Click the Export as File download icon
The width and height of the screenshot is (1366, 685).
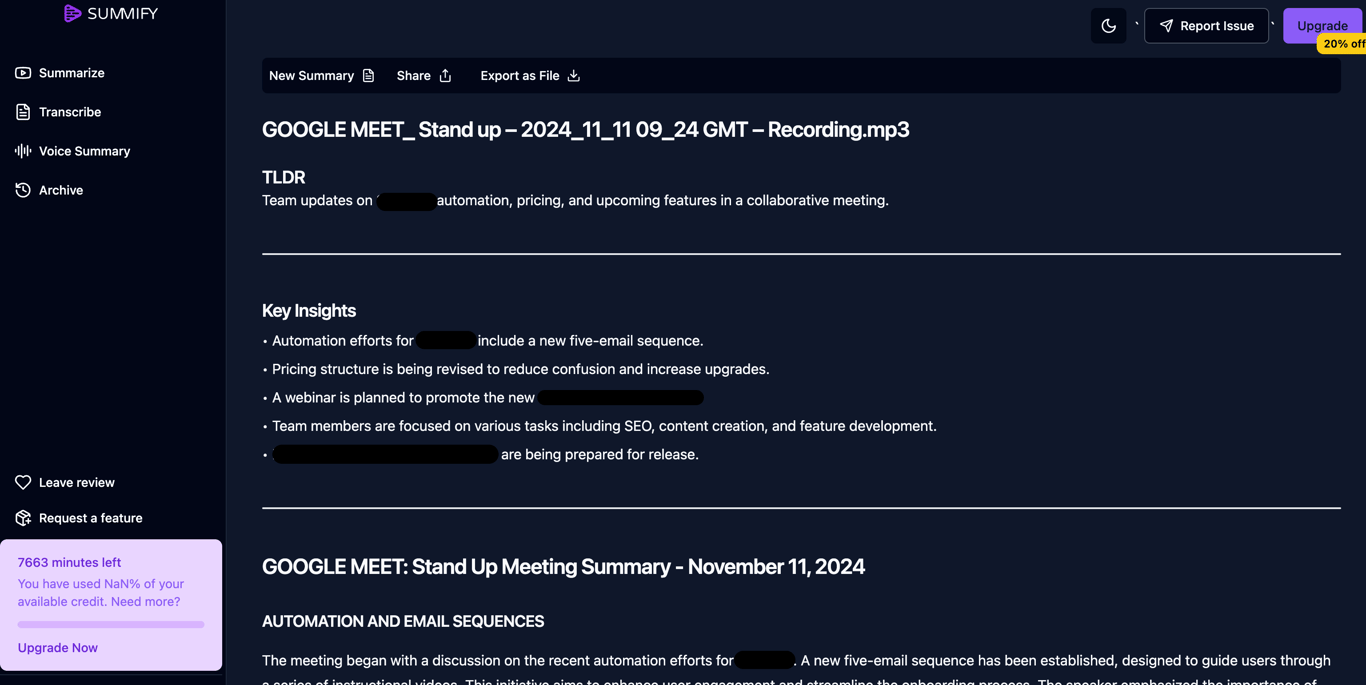[574, 76]
